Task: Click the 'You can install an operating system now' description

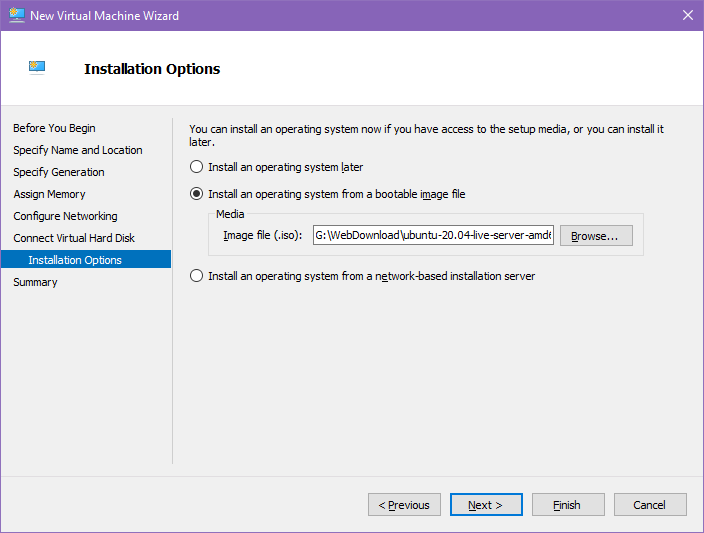Action: (426, 135)
